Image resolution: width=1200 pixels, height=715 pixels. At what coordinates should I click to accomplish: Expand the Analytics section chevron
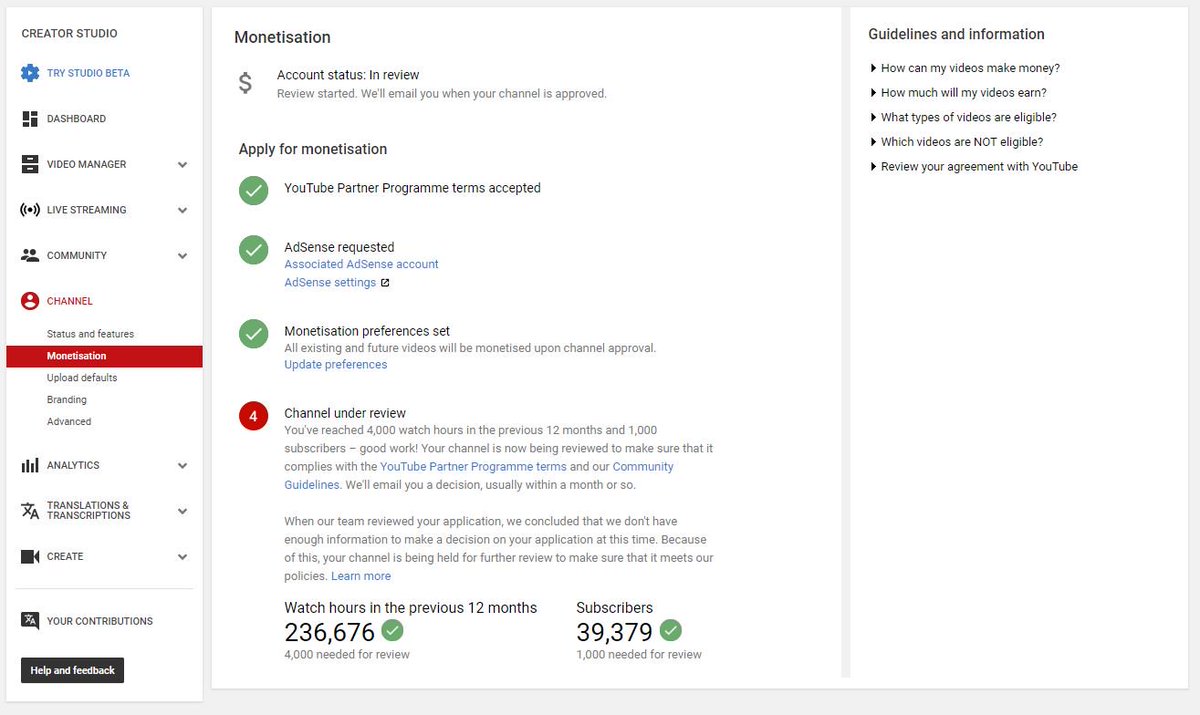(x=182, y=466)
